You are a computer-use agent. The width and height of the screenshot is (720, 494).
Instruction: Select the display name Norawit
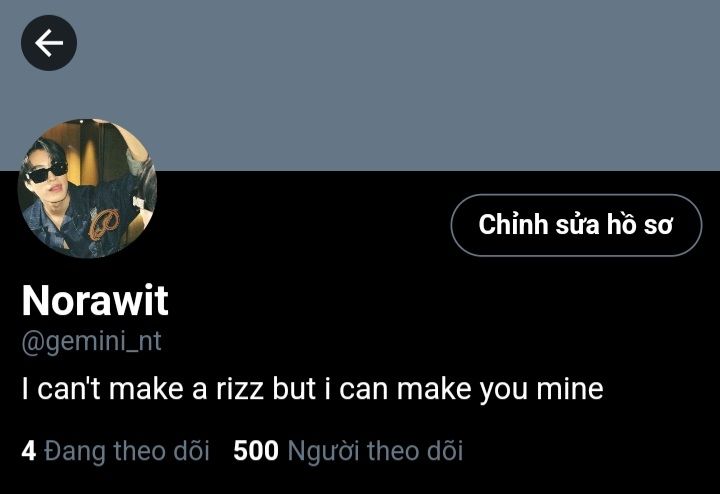point(95,300)
